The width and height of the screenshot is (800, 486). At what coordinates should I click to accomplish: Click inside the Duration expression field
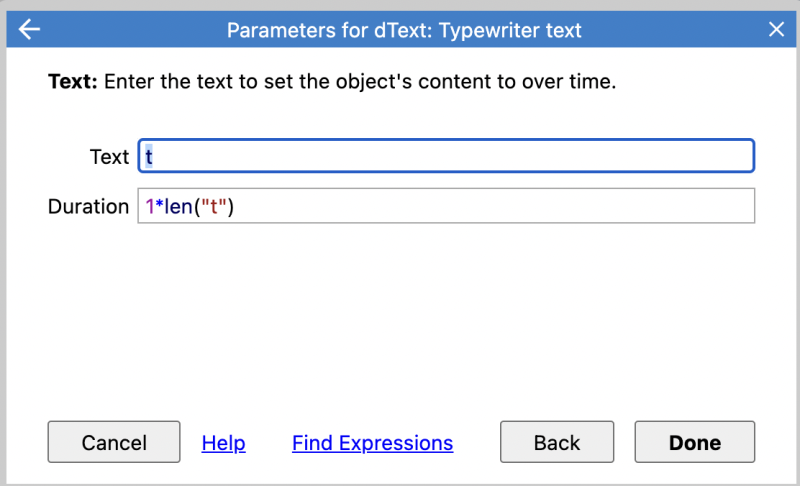pyautogui.click(x=446, y=206)
